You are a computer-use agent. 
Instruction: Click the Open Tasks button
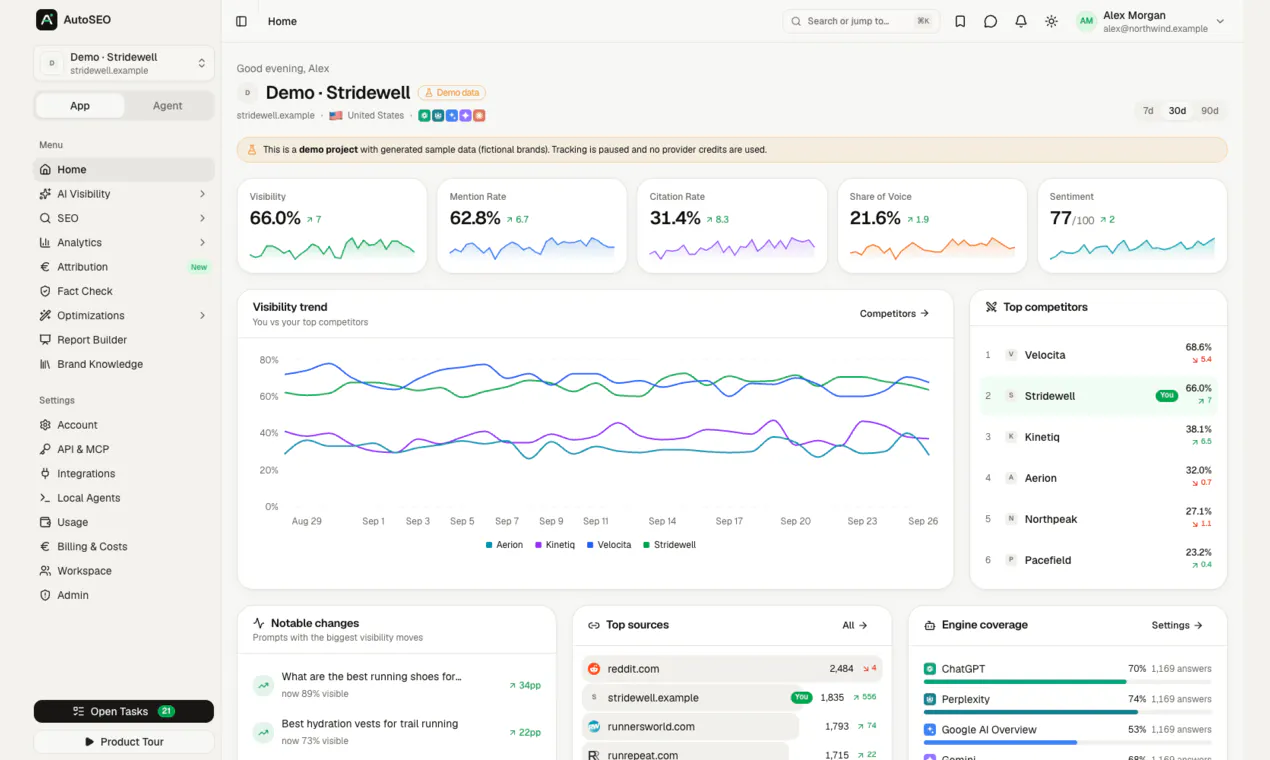click(124, 711)
